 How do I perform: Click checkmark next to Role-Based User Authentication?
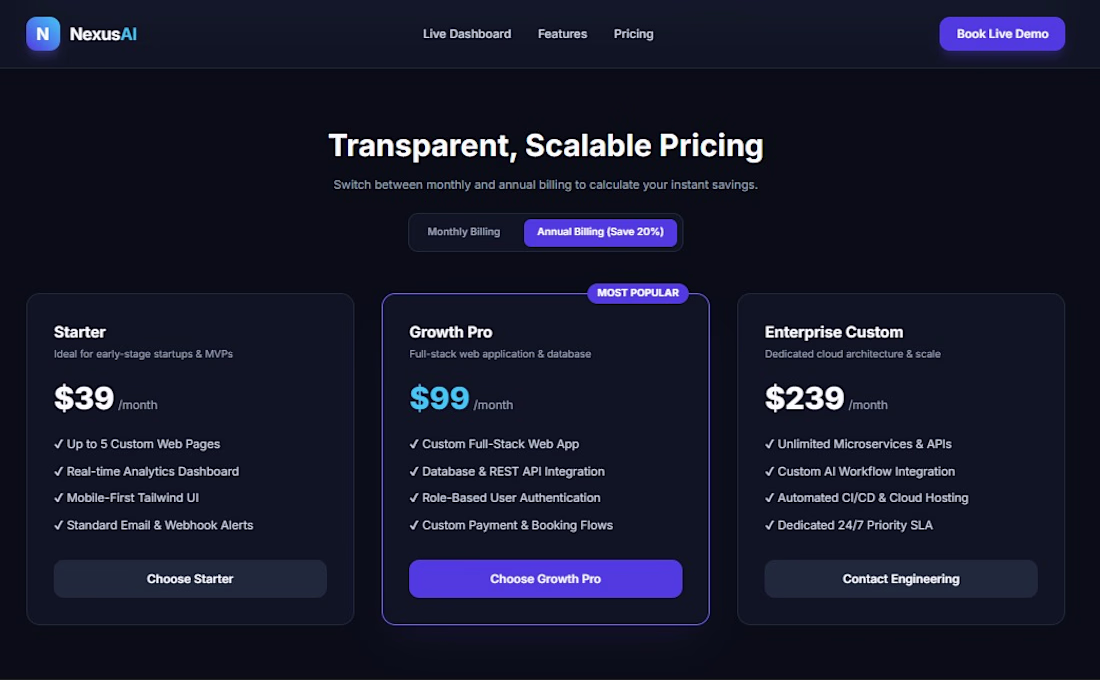(x=414, y=498)
